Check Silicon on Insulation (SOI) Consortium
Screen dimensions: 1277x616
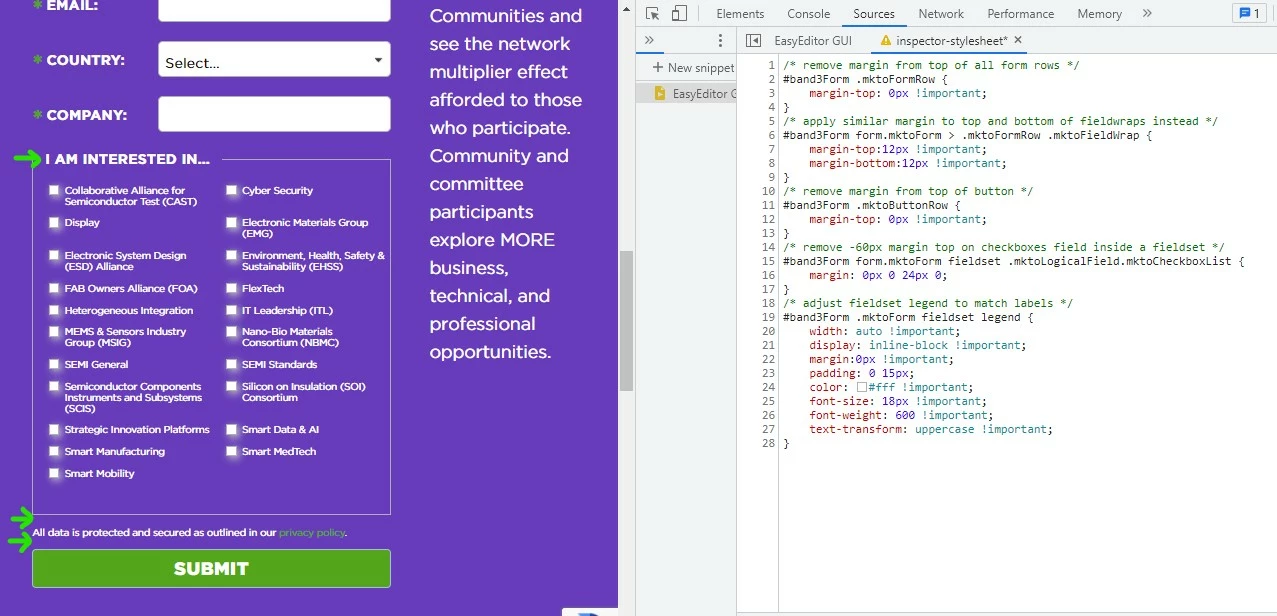point(231,386)
